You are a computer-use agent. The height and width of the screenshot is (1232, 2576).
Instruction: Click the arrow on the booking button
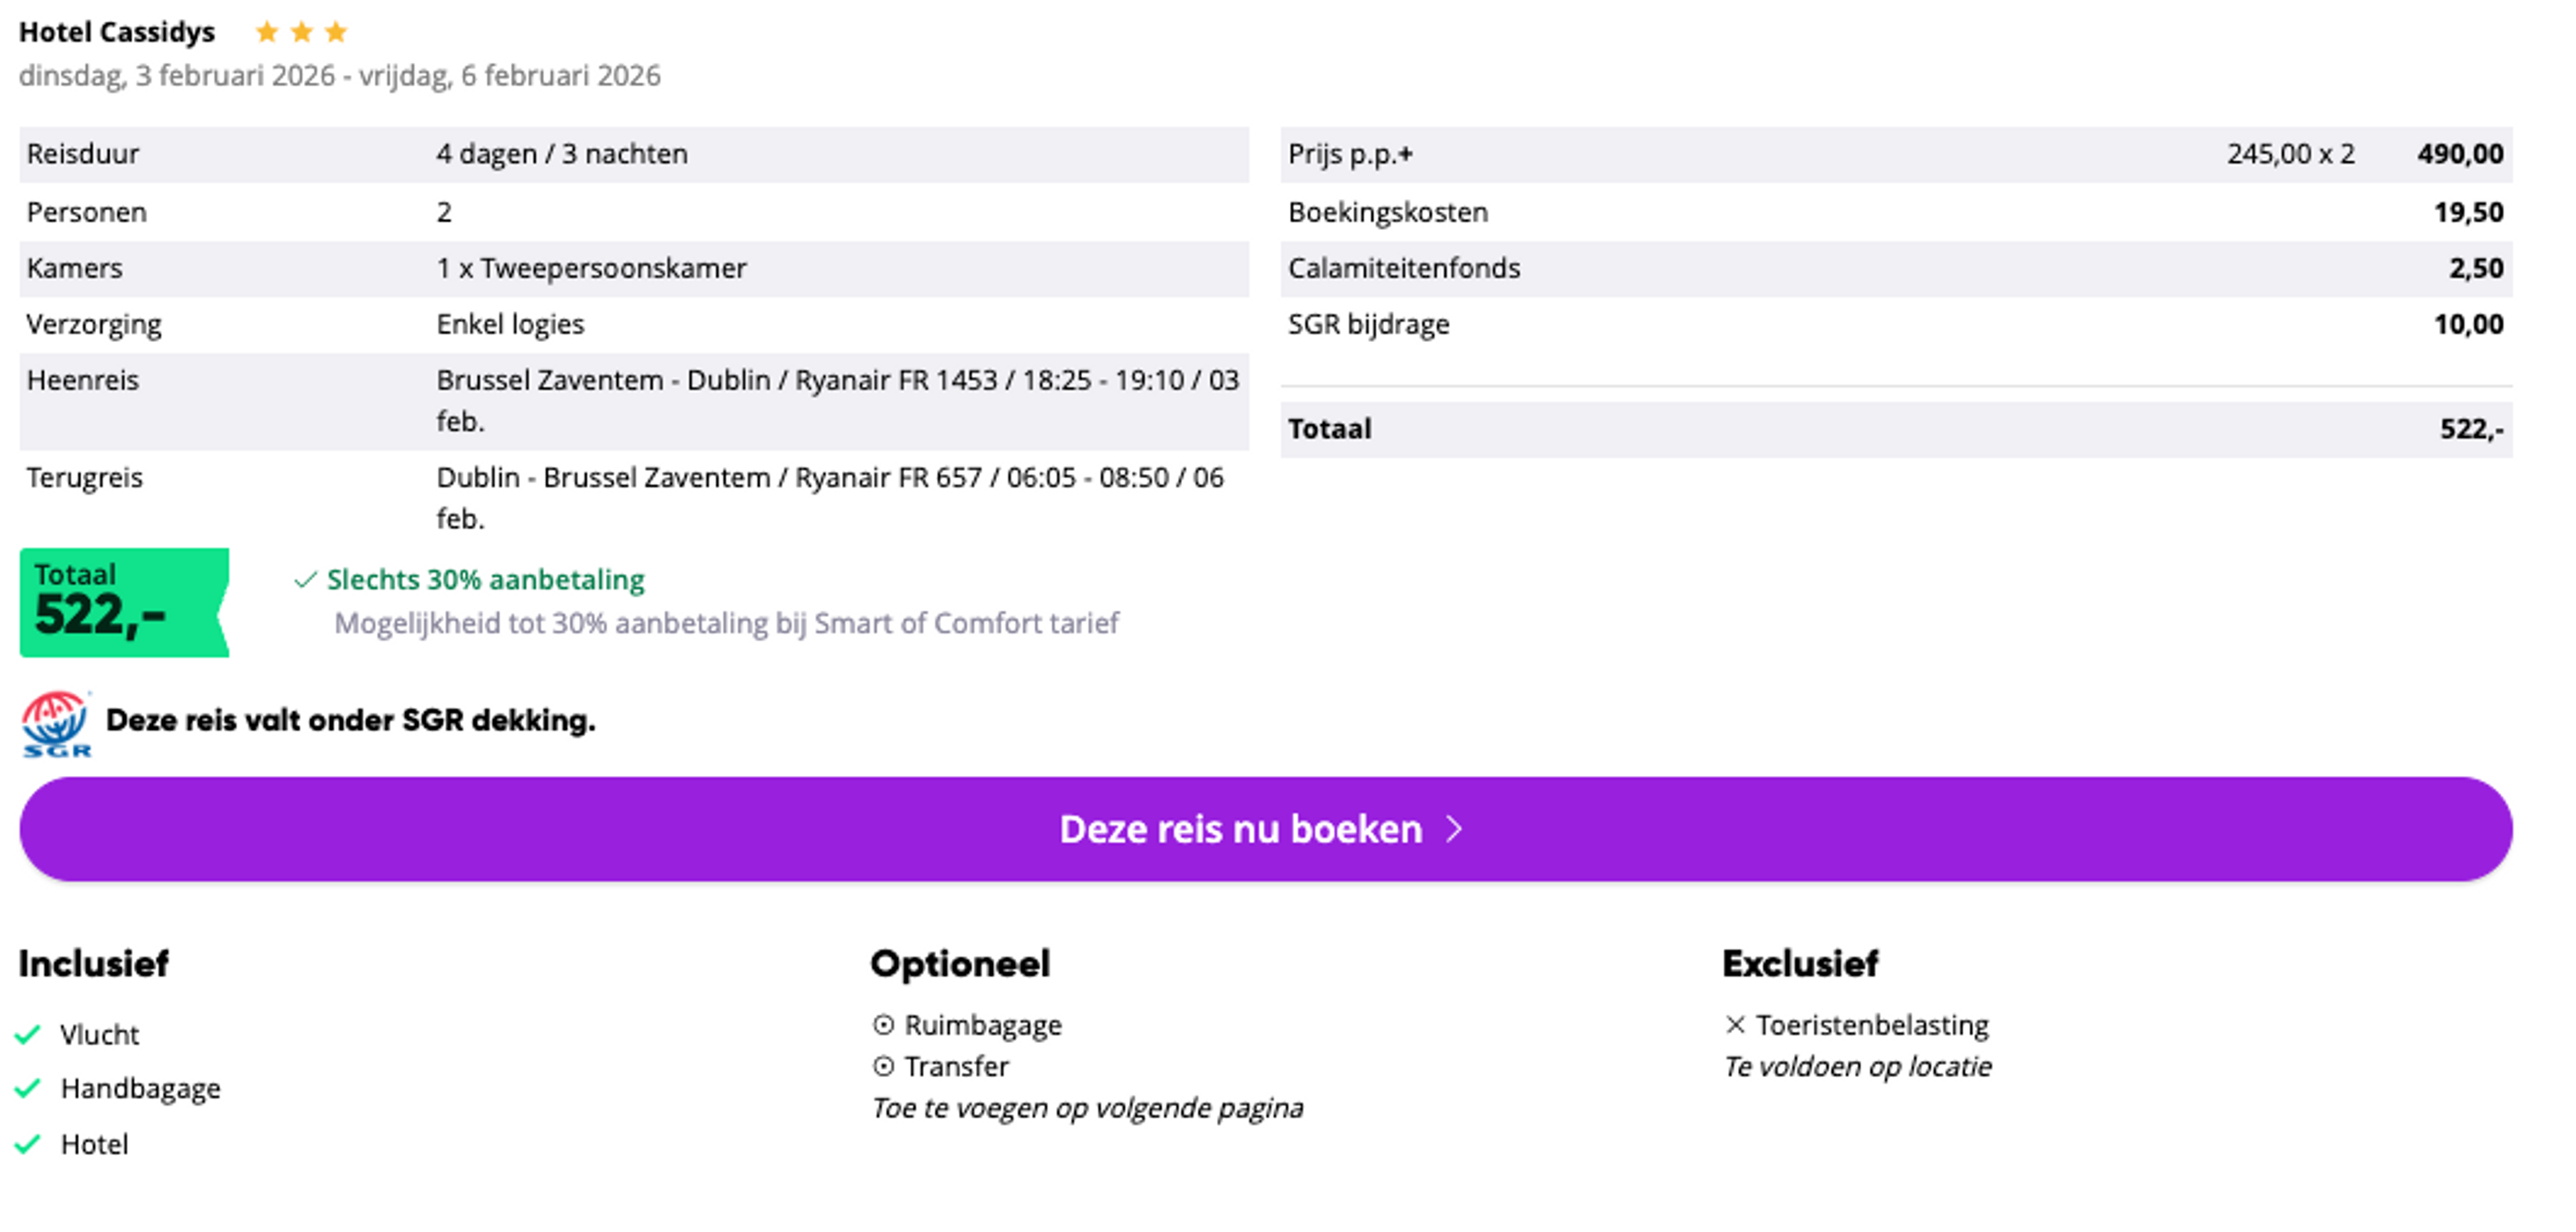tap(1455, 829)
